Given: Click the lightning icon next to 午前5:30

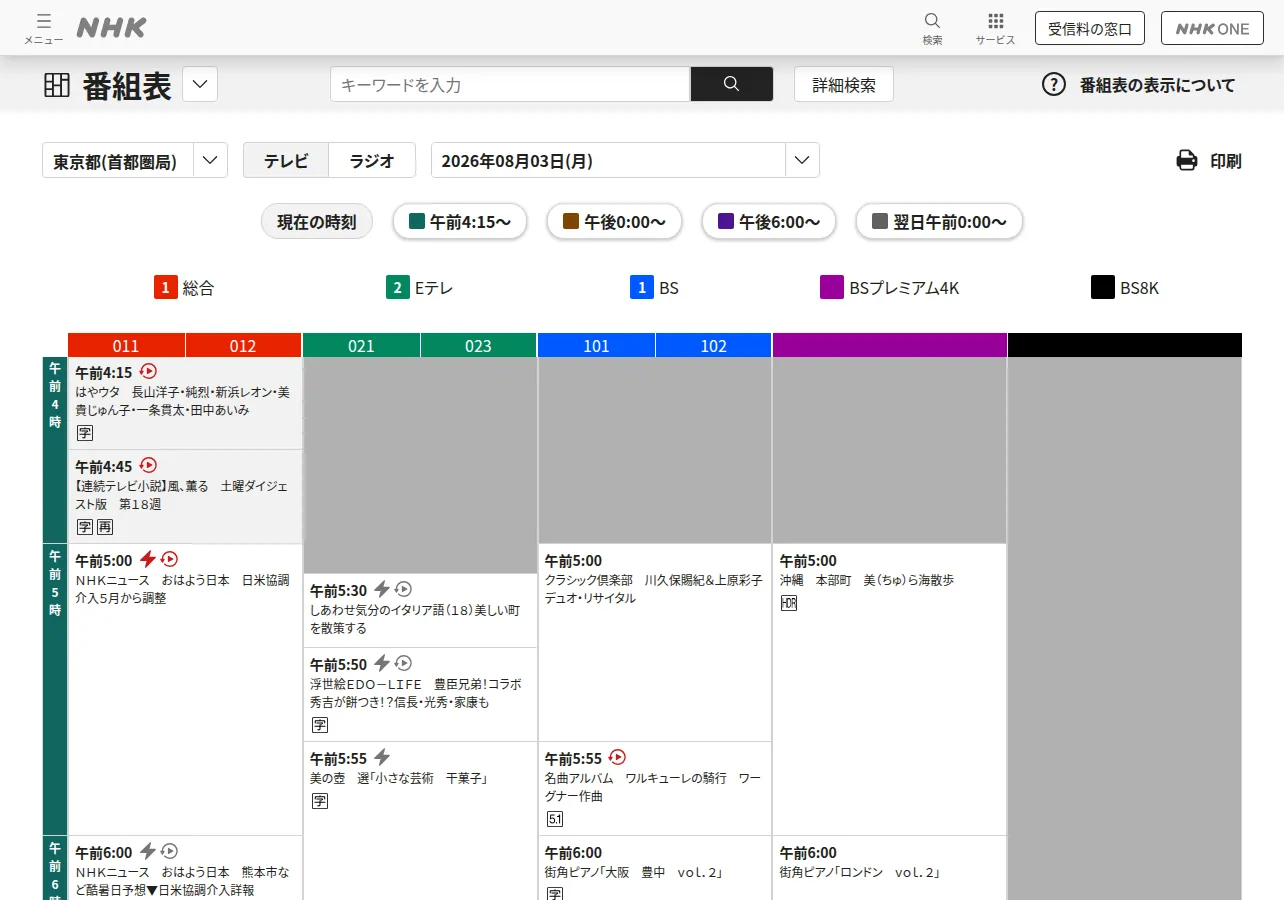Looking at the screenshot, I should 382,589.
